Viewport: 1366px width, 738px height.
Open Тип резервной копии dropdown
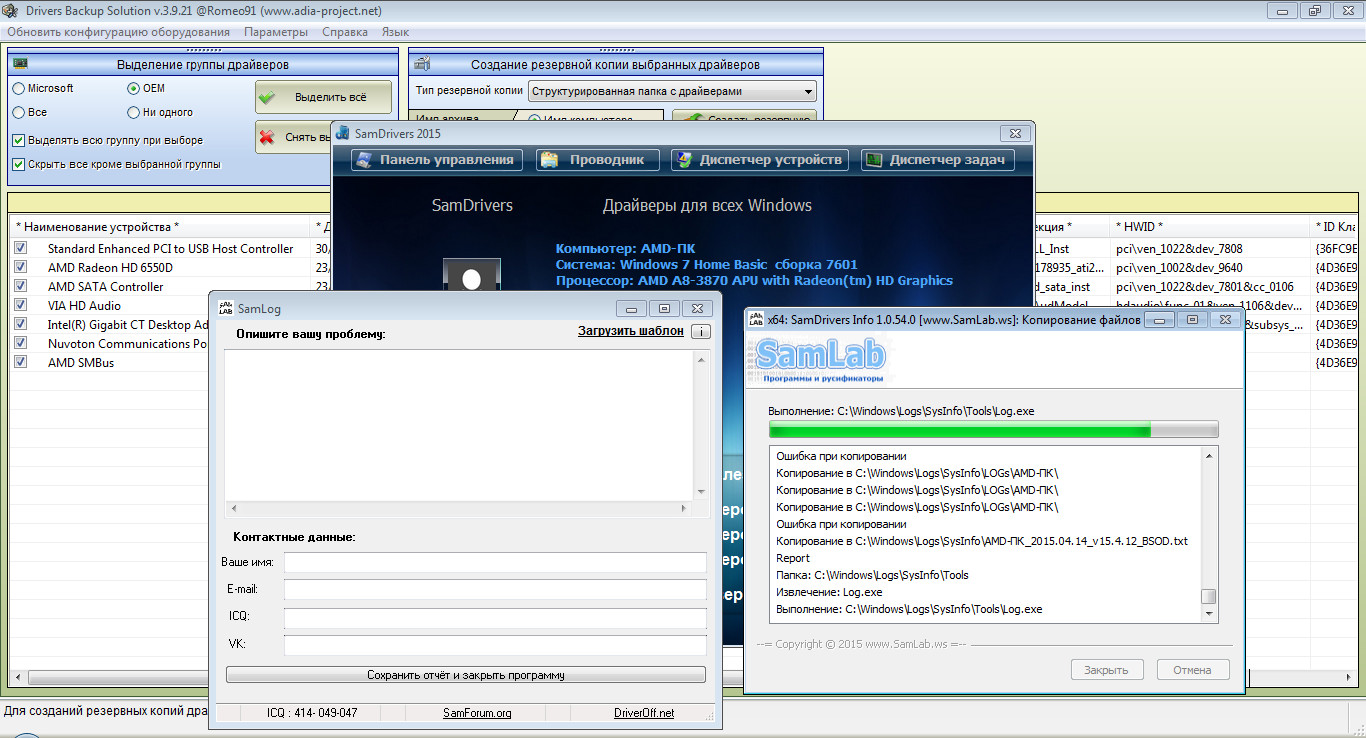tap(672, 91)
